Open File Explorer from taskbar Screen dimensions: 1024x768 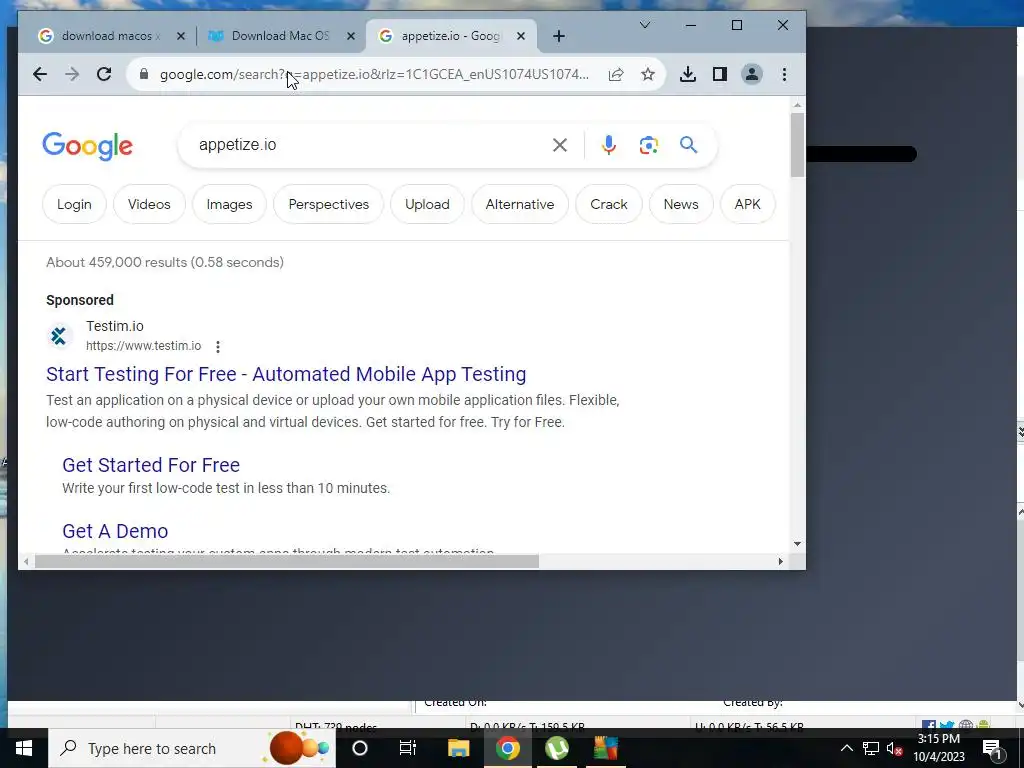pyautogui.click(x=458, y=748)
